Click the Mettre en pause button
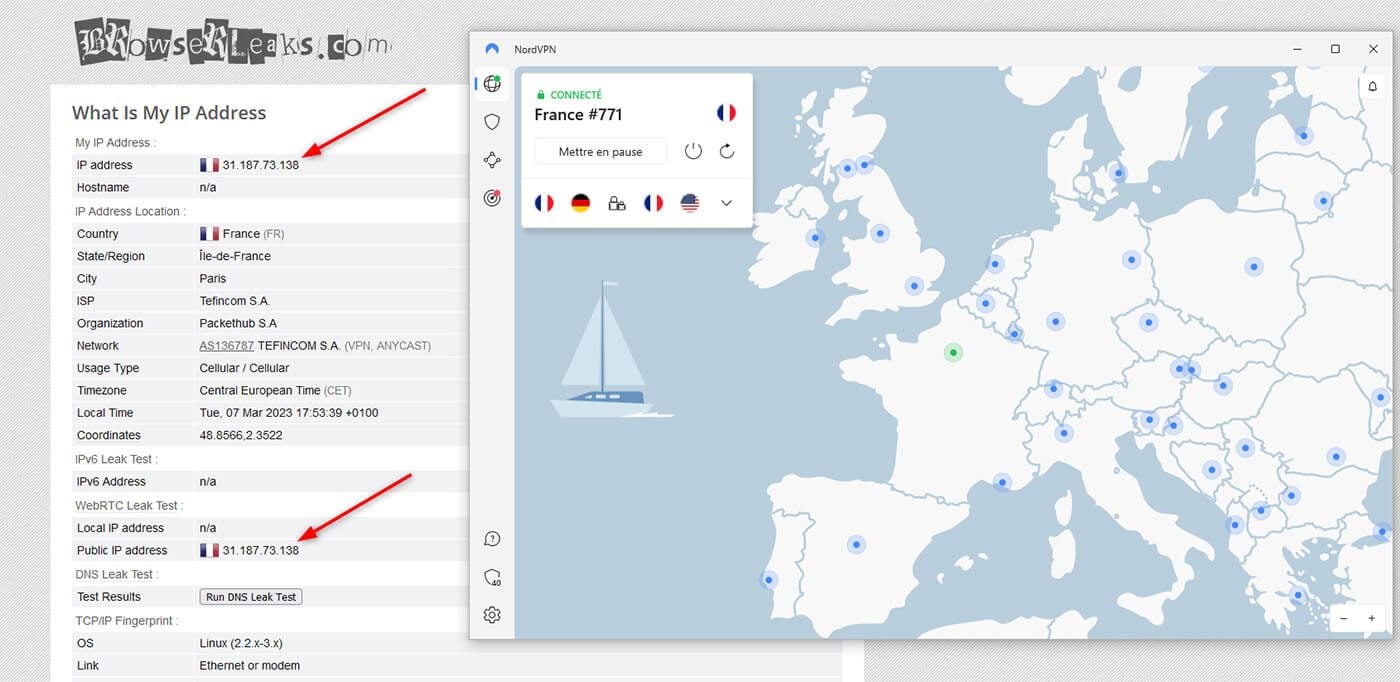1400x682 pixels. 600,151
